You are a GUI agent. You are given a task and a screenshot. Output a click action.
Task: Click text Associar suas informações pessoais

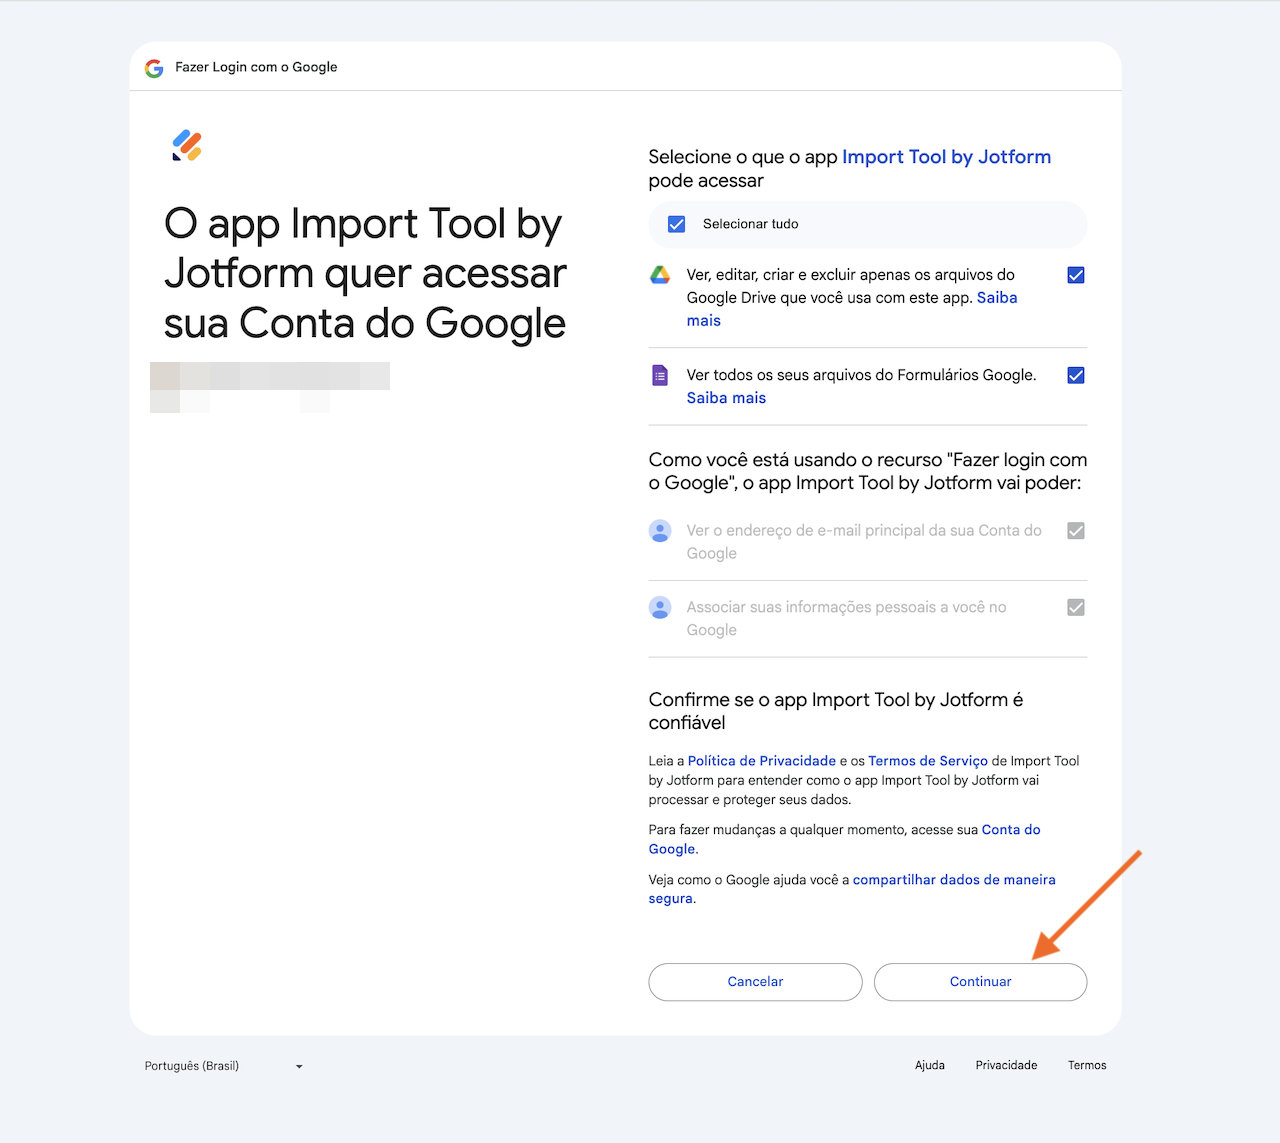846,619
